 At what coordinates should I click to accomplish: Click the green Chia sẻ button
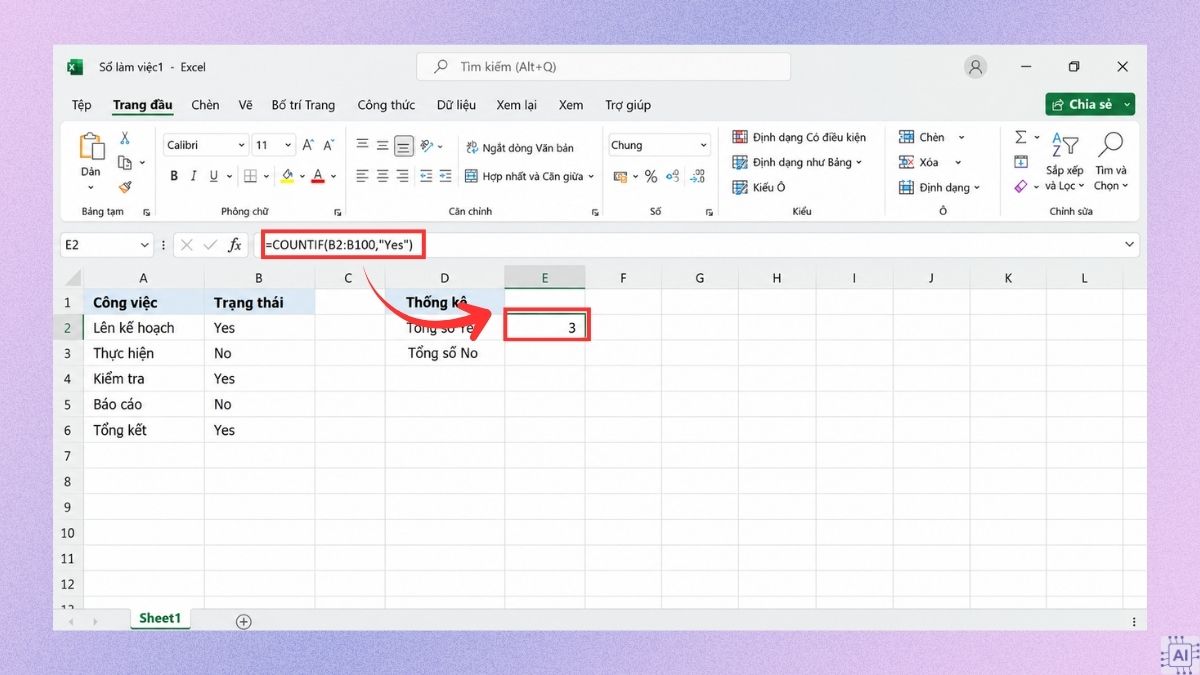(1090, 104)
